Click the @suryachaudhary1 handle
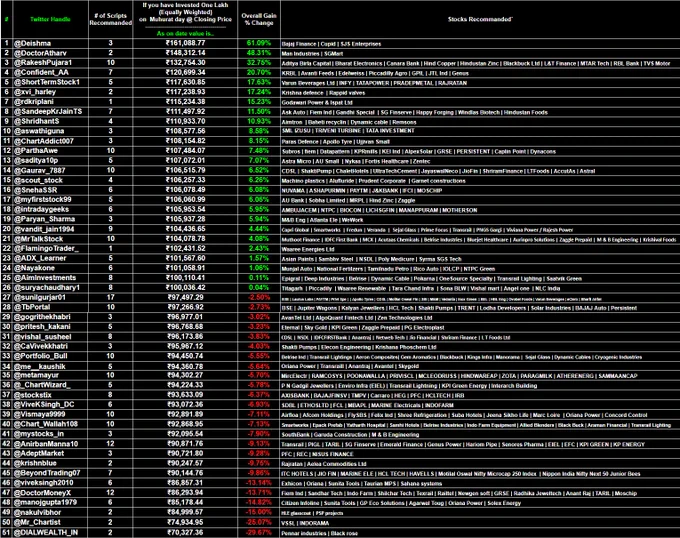Screen dimensions: 680x538 50,287
